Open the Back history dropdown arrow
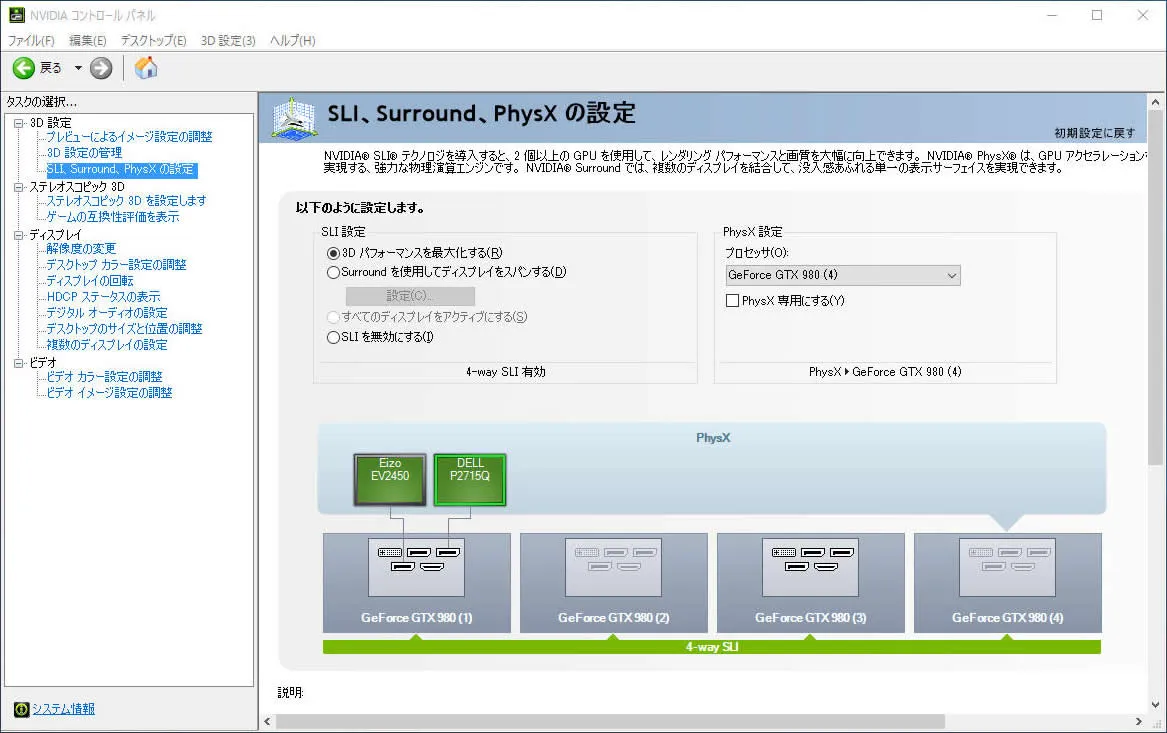The height and width of the screenshot is (733, 1167). [x=78, y=68]
